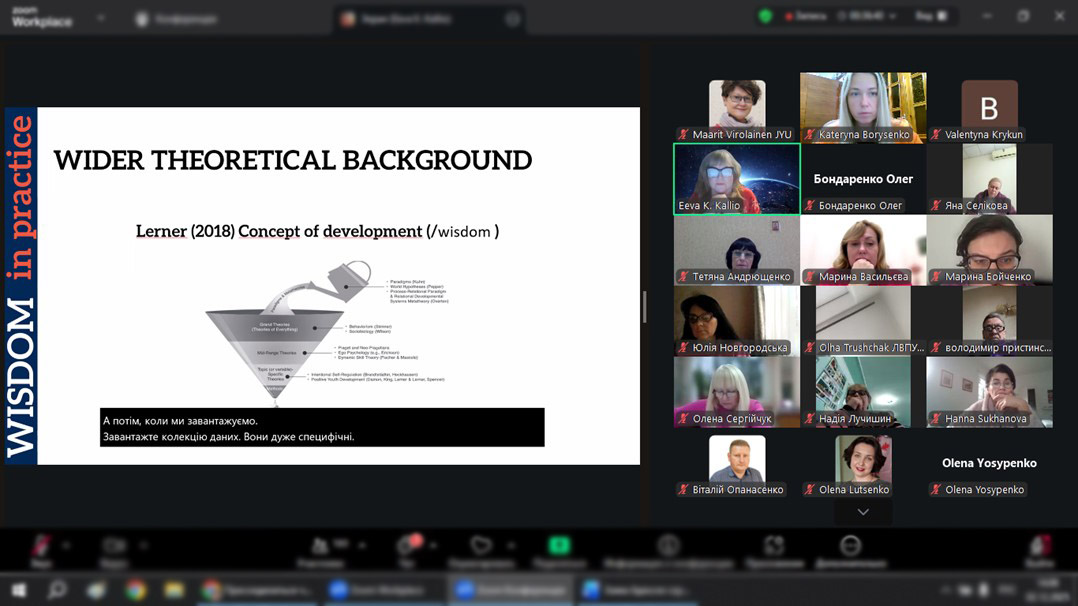Screen dimensions: 1078x606
Task: Open the Chat panel with notification badge
Action: coord(406,547)
